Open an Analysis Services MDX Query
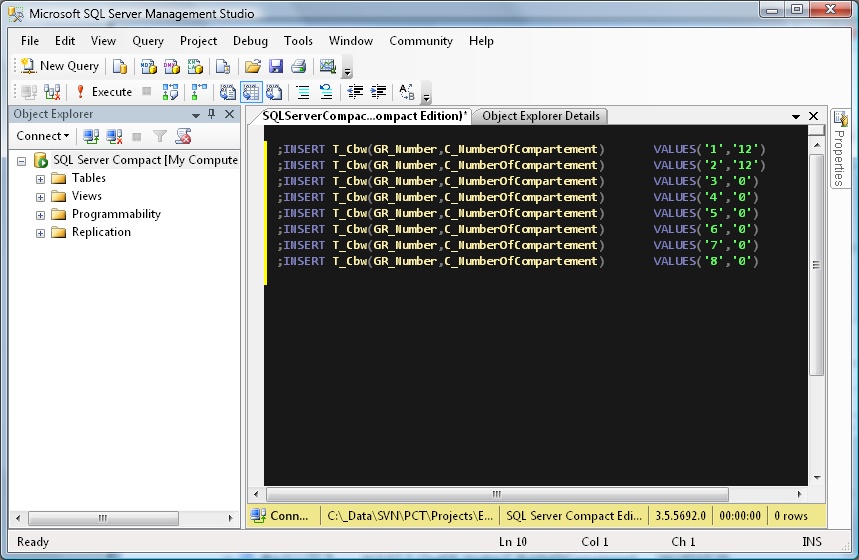The height and width of the screenshot is (560, 859). point(148,66)
